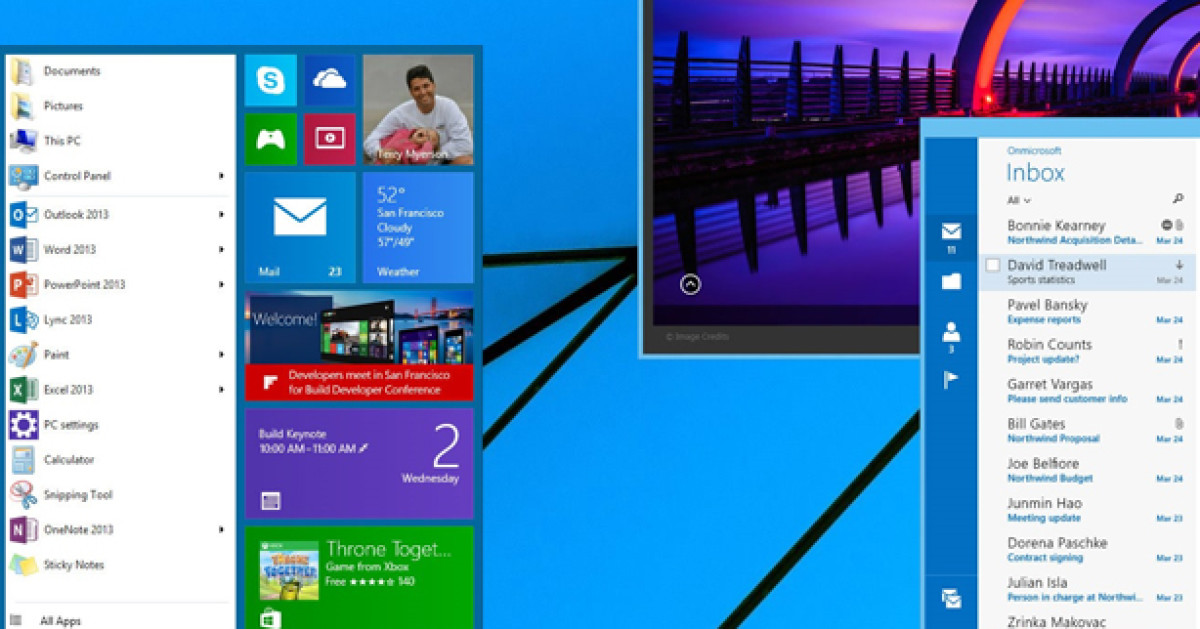Open the people icon in Mail sidebar
1200x629 pixels.
tap(951, 332)
